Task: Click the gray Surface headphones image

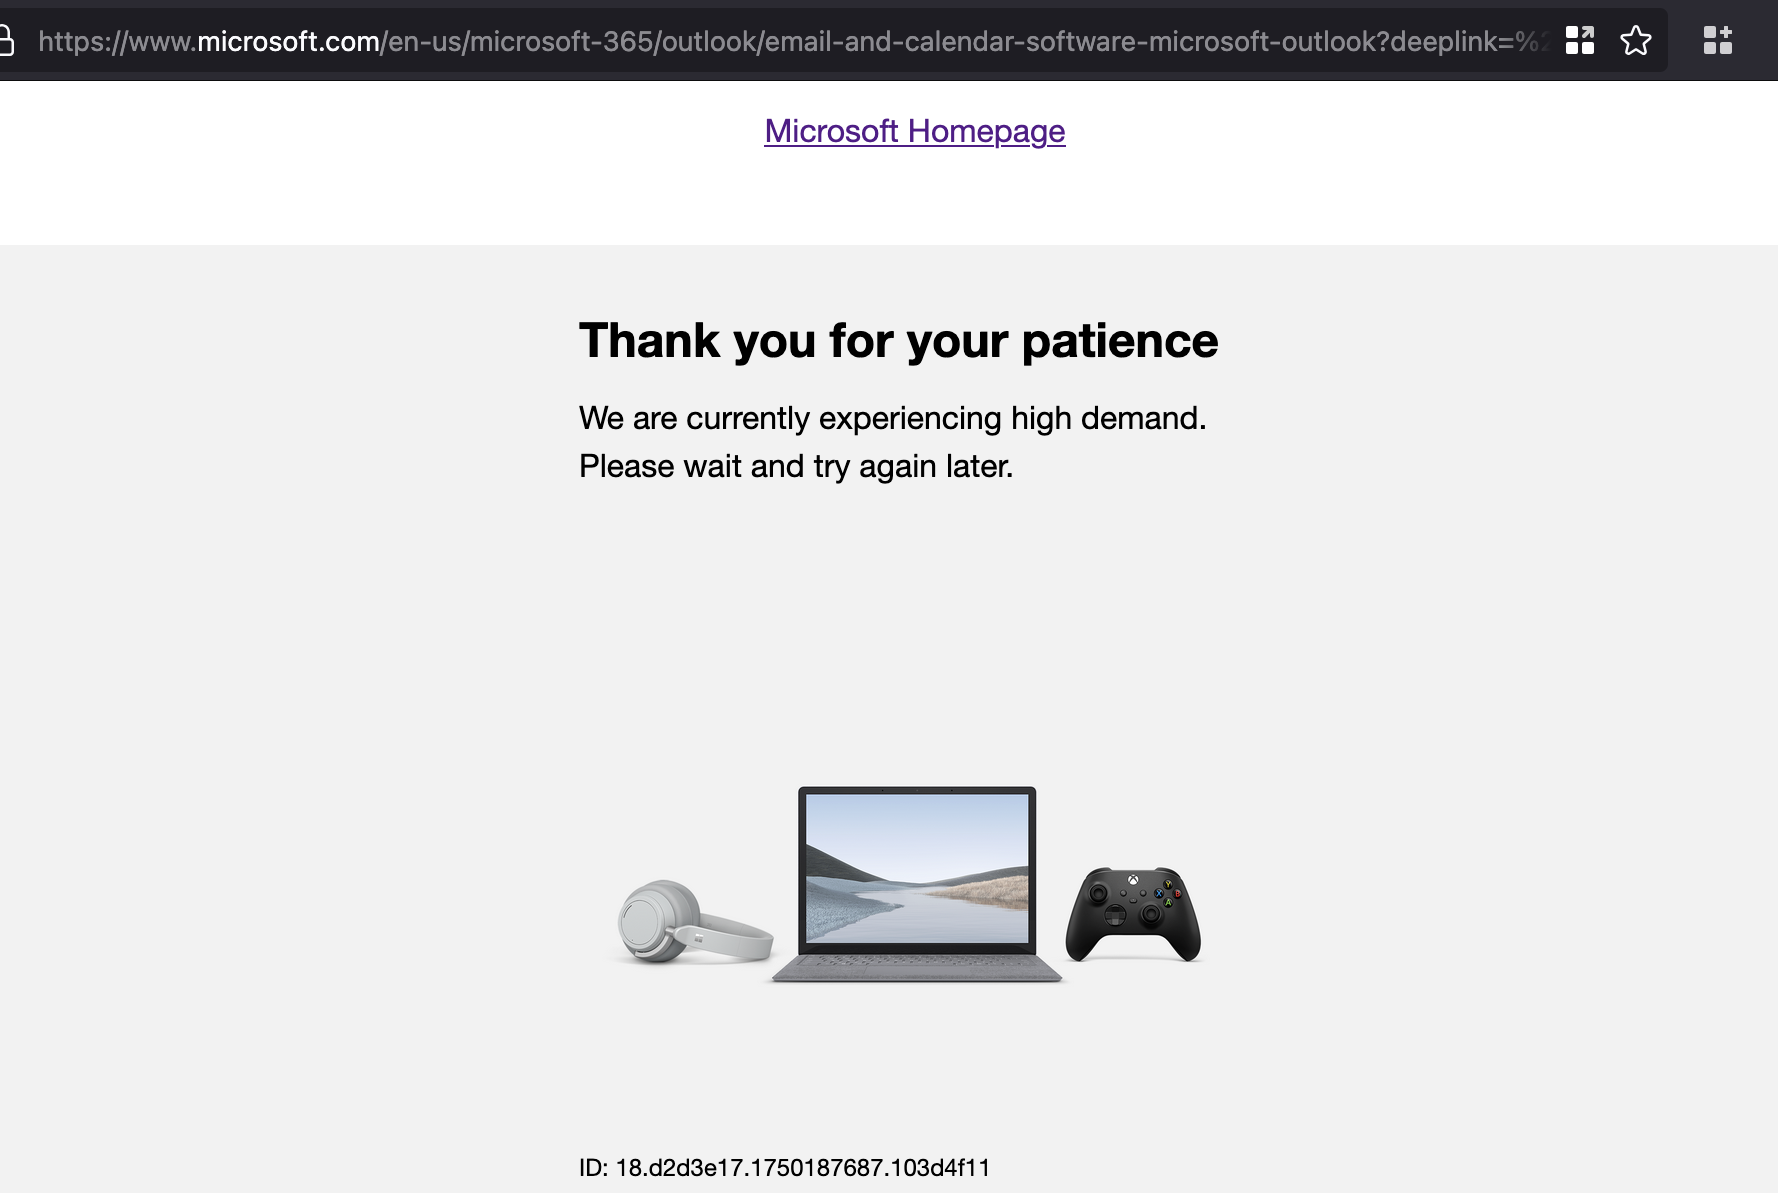Action: [x=694, y=922]
